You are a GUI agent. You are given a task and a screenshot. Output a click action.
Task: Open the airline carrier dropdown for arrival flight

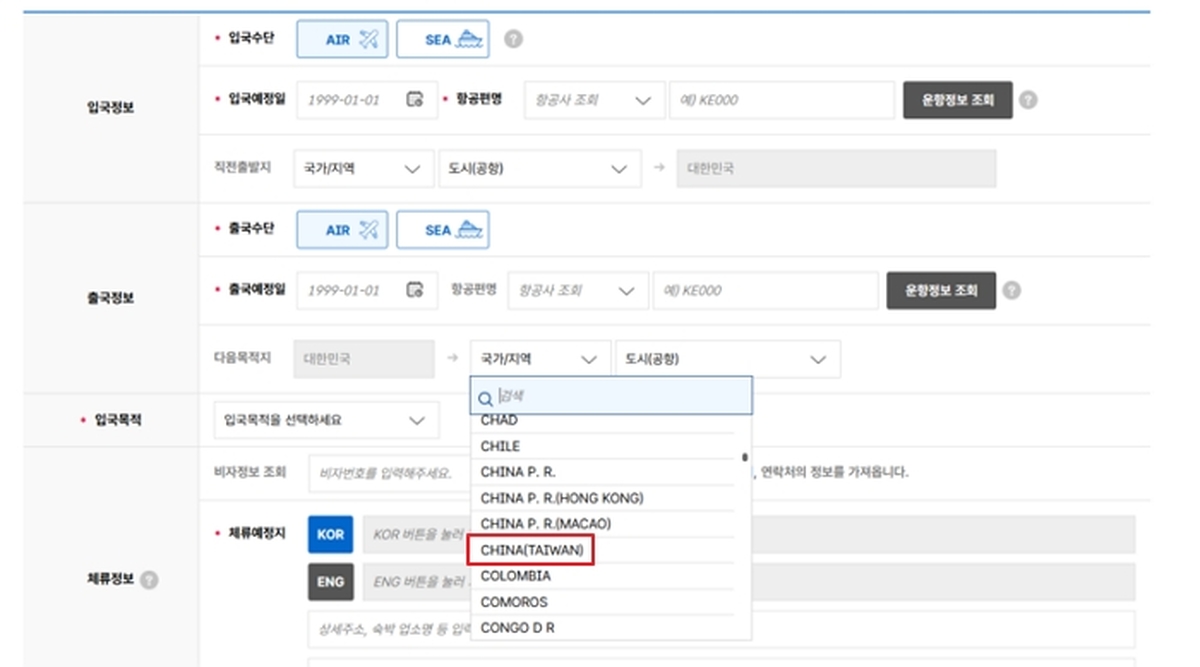(x=594, y=99)
